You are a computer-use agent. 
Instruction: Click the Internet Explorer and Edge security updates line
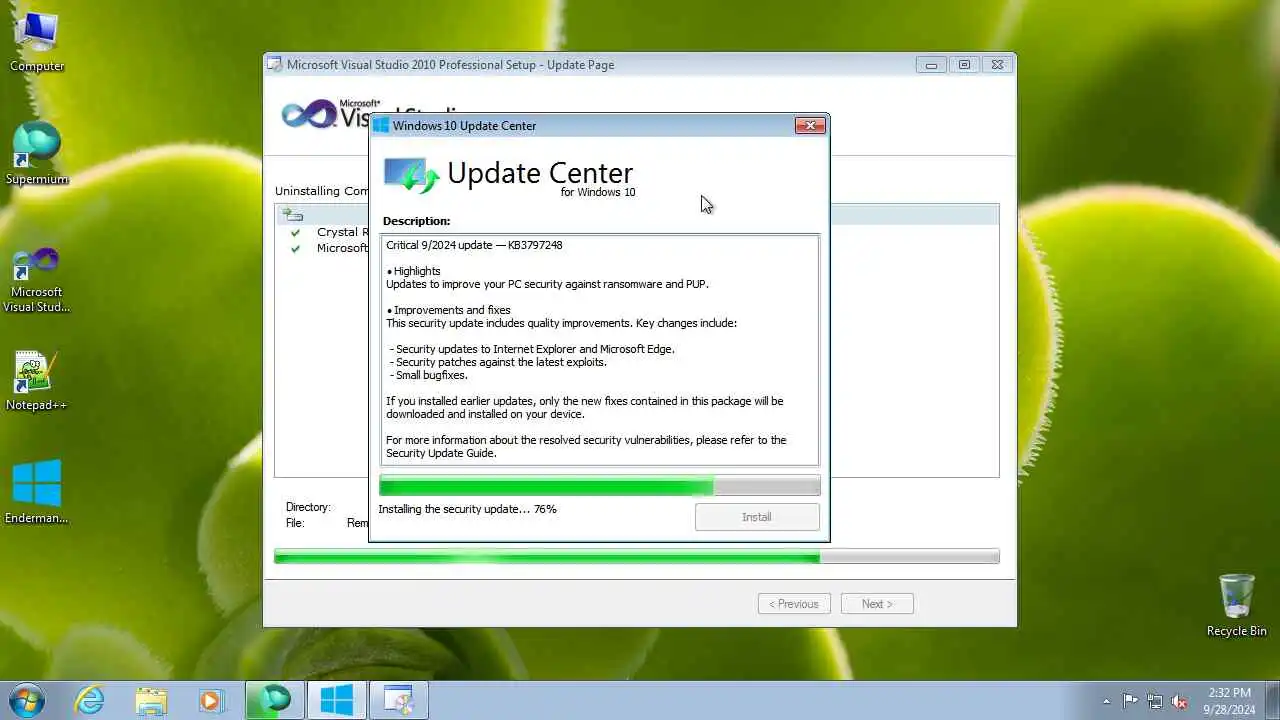532,349
